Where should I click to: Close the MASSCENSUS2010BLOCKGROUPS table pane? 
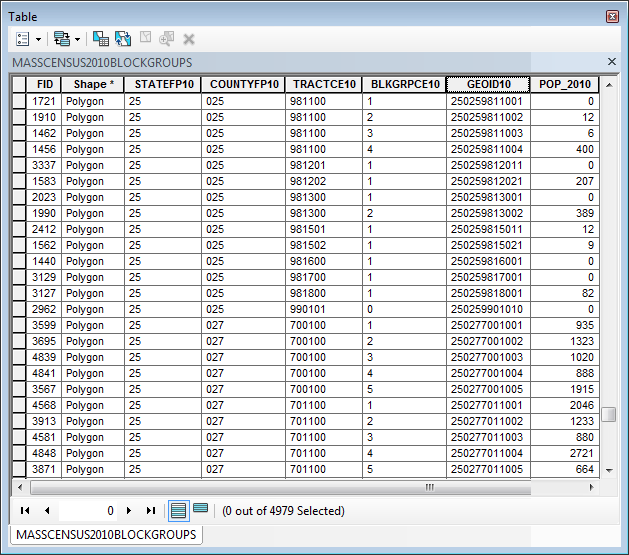(x=612, y=61)
